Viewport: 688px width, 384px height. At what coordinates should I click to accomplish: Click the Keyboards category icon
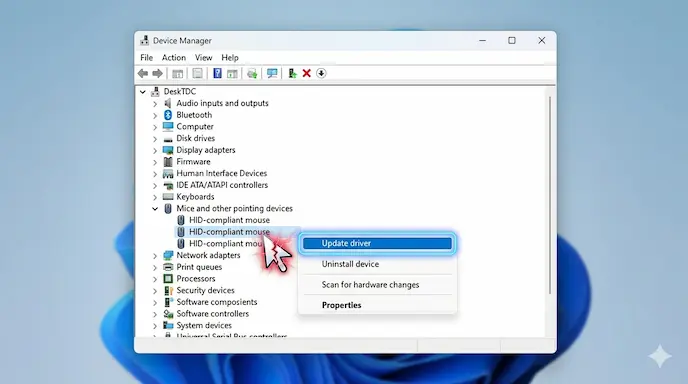click(168, 197)
